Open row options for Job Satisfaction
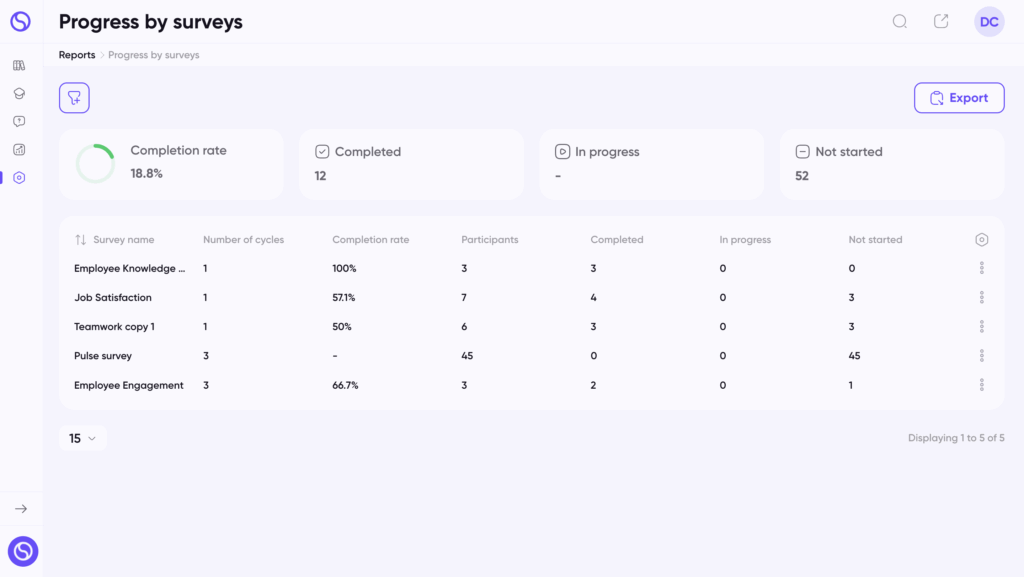 point(982,298)
